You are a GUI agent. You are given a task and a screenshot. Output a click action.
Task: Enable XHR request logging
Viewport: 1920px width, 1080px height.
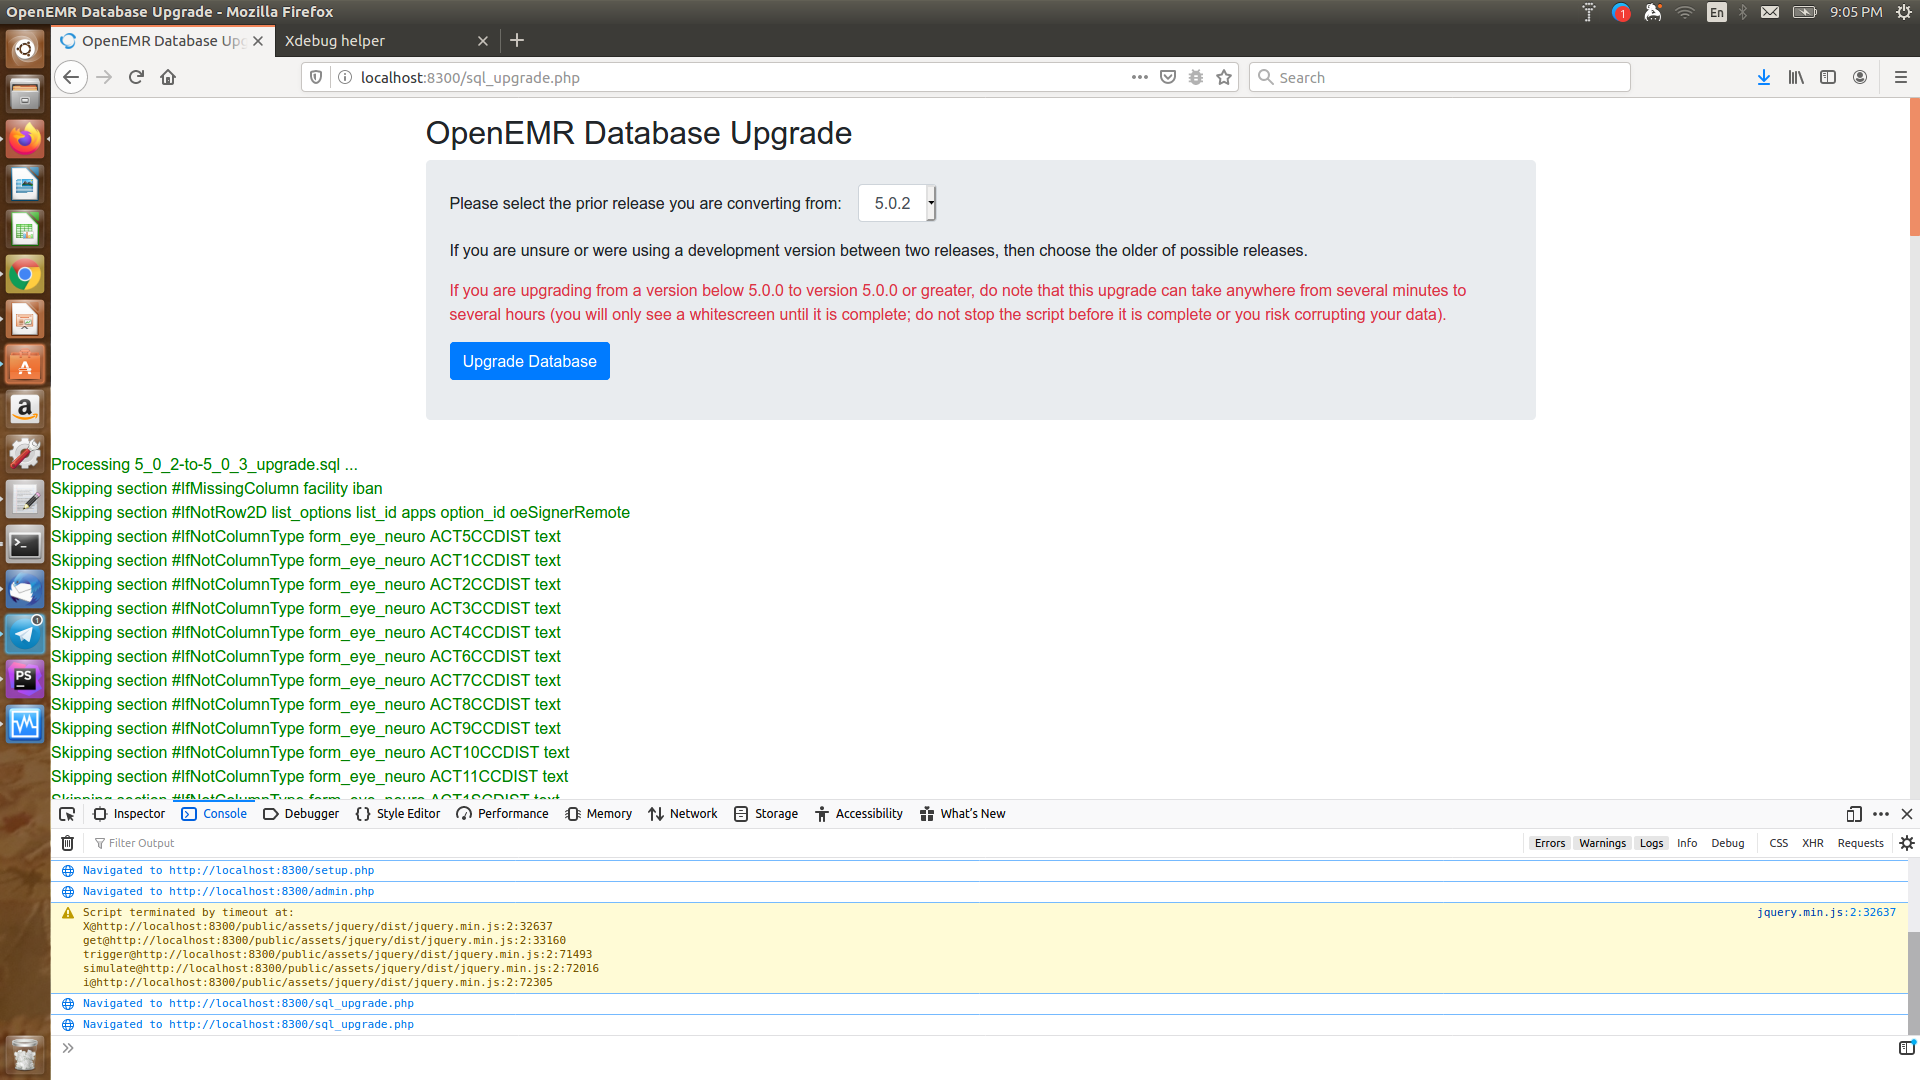(1812, 843)
